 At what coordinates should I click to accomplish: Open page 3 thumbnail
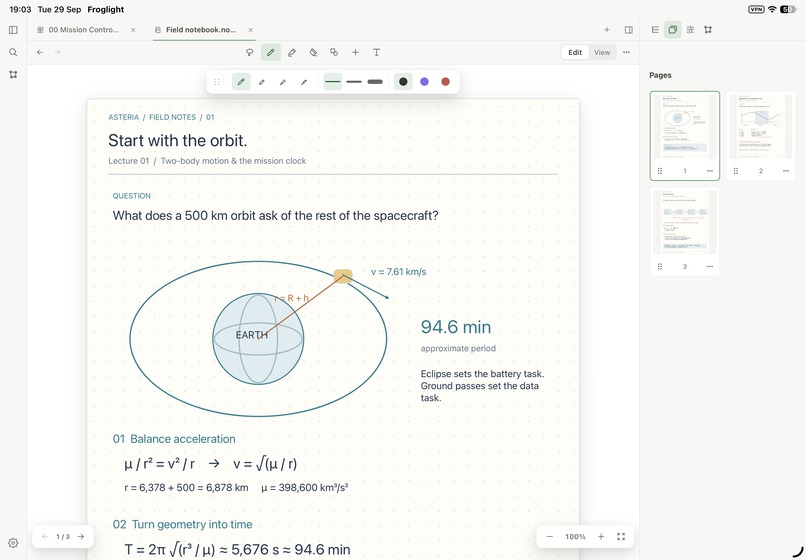coord(685,223)
